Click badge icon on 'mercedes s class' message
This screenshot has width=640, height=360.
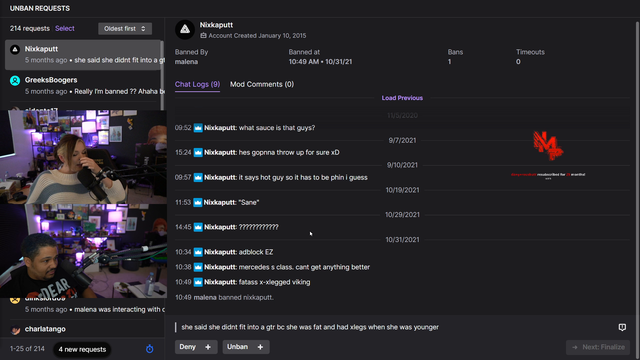click(198, 267)
